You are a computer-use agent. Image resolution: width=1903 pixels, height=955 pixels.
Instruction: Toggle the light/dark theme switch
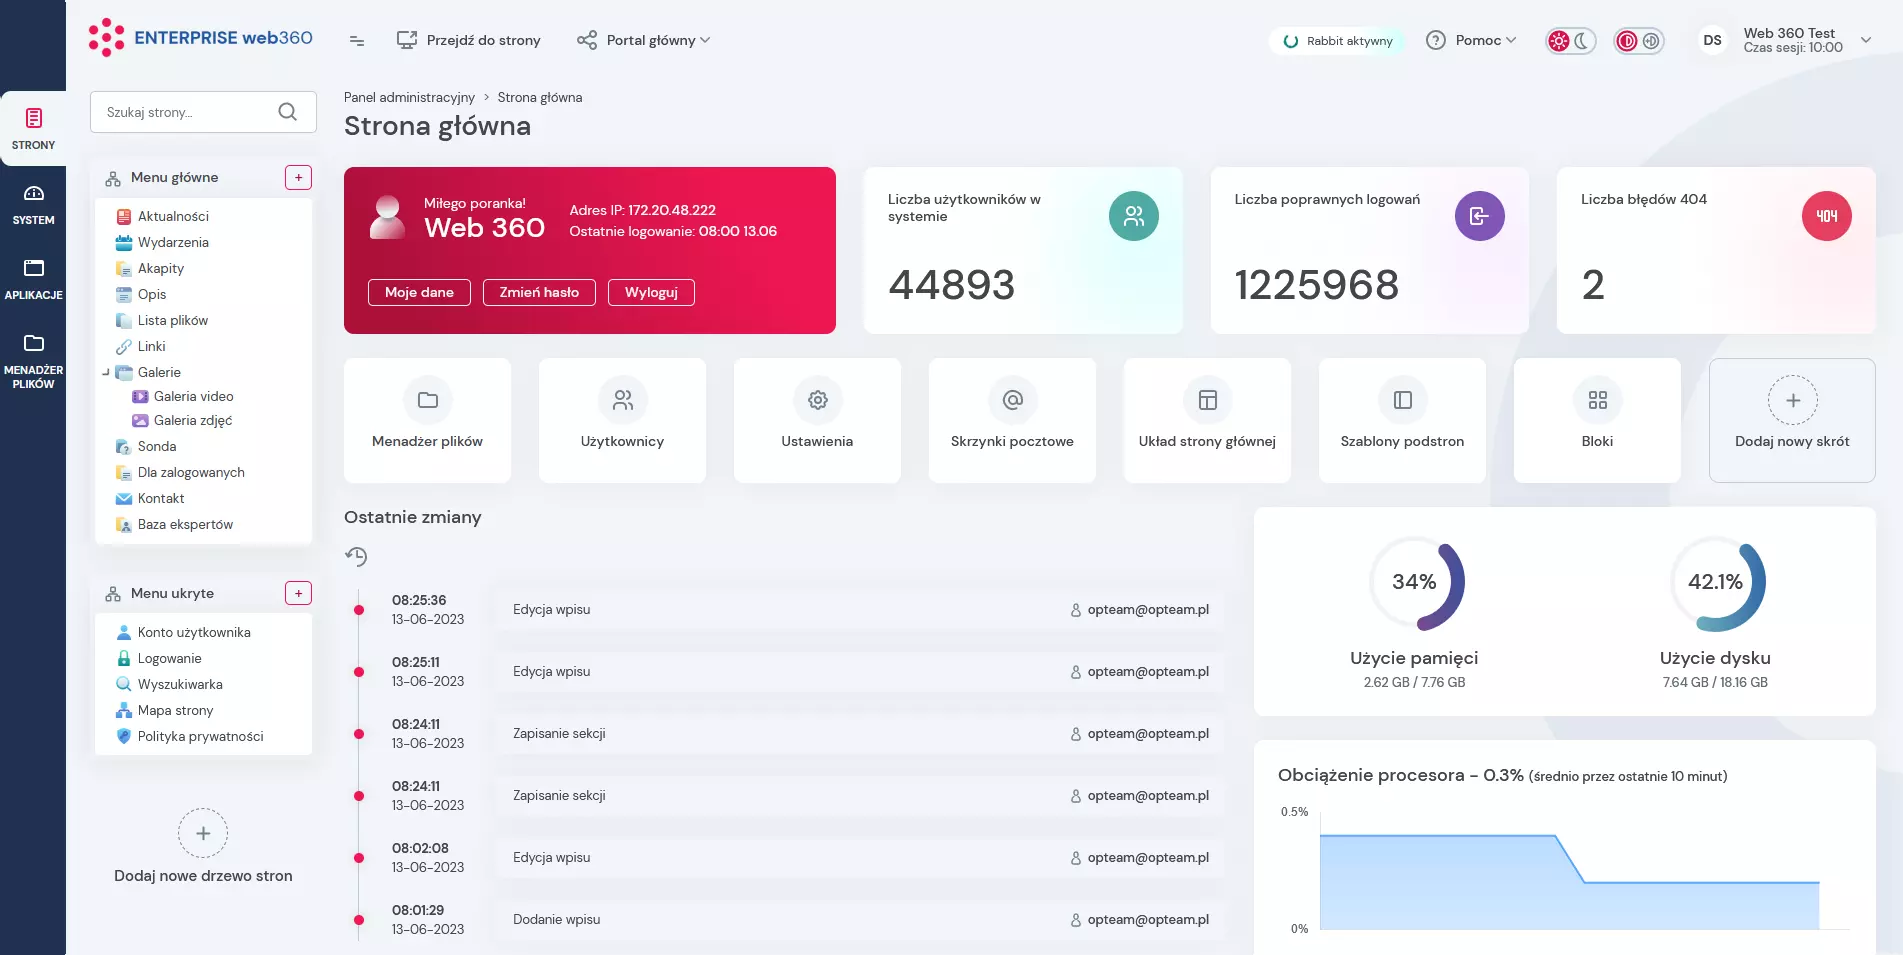[x=1570, y=41]
